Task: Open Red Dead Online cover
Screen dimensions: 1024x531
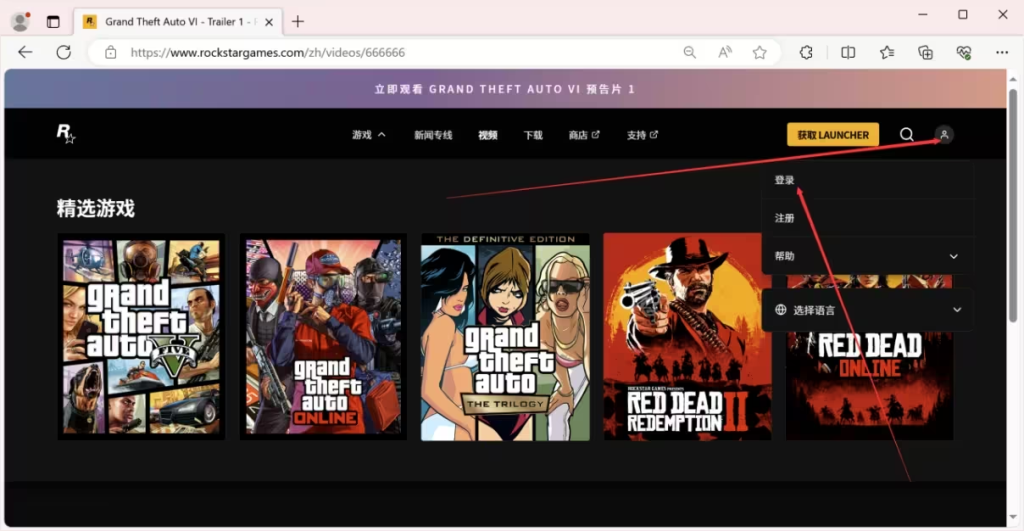Action: 869,385
